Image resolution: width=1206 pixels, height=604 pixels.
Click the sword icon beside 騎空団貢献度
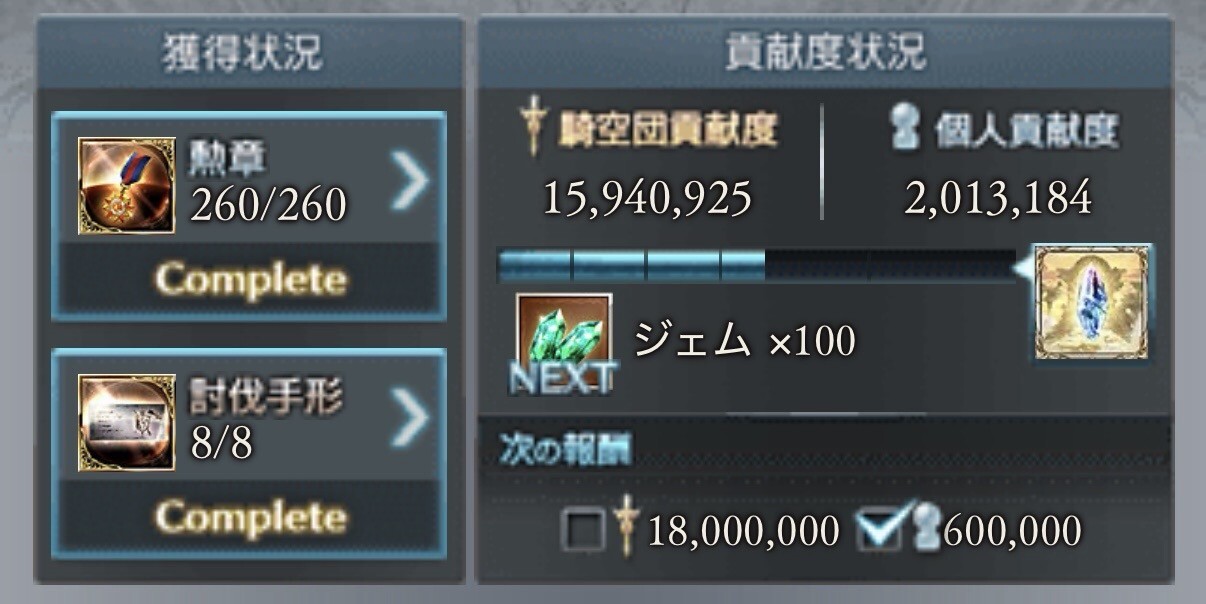(533, 126)
